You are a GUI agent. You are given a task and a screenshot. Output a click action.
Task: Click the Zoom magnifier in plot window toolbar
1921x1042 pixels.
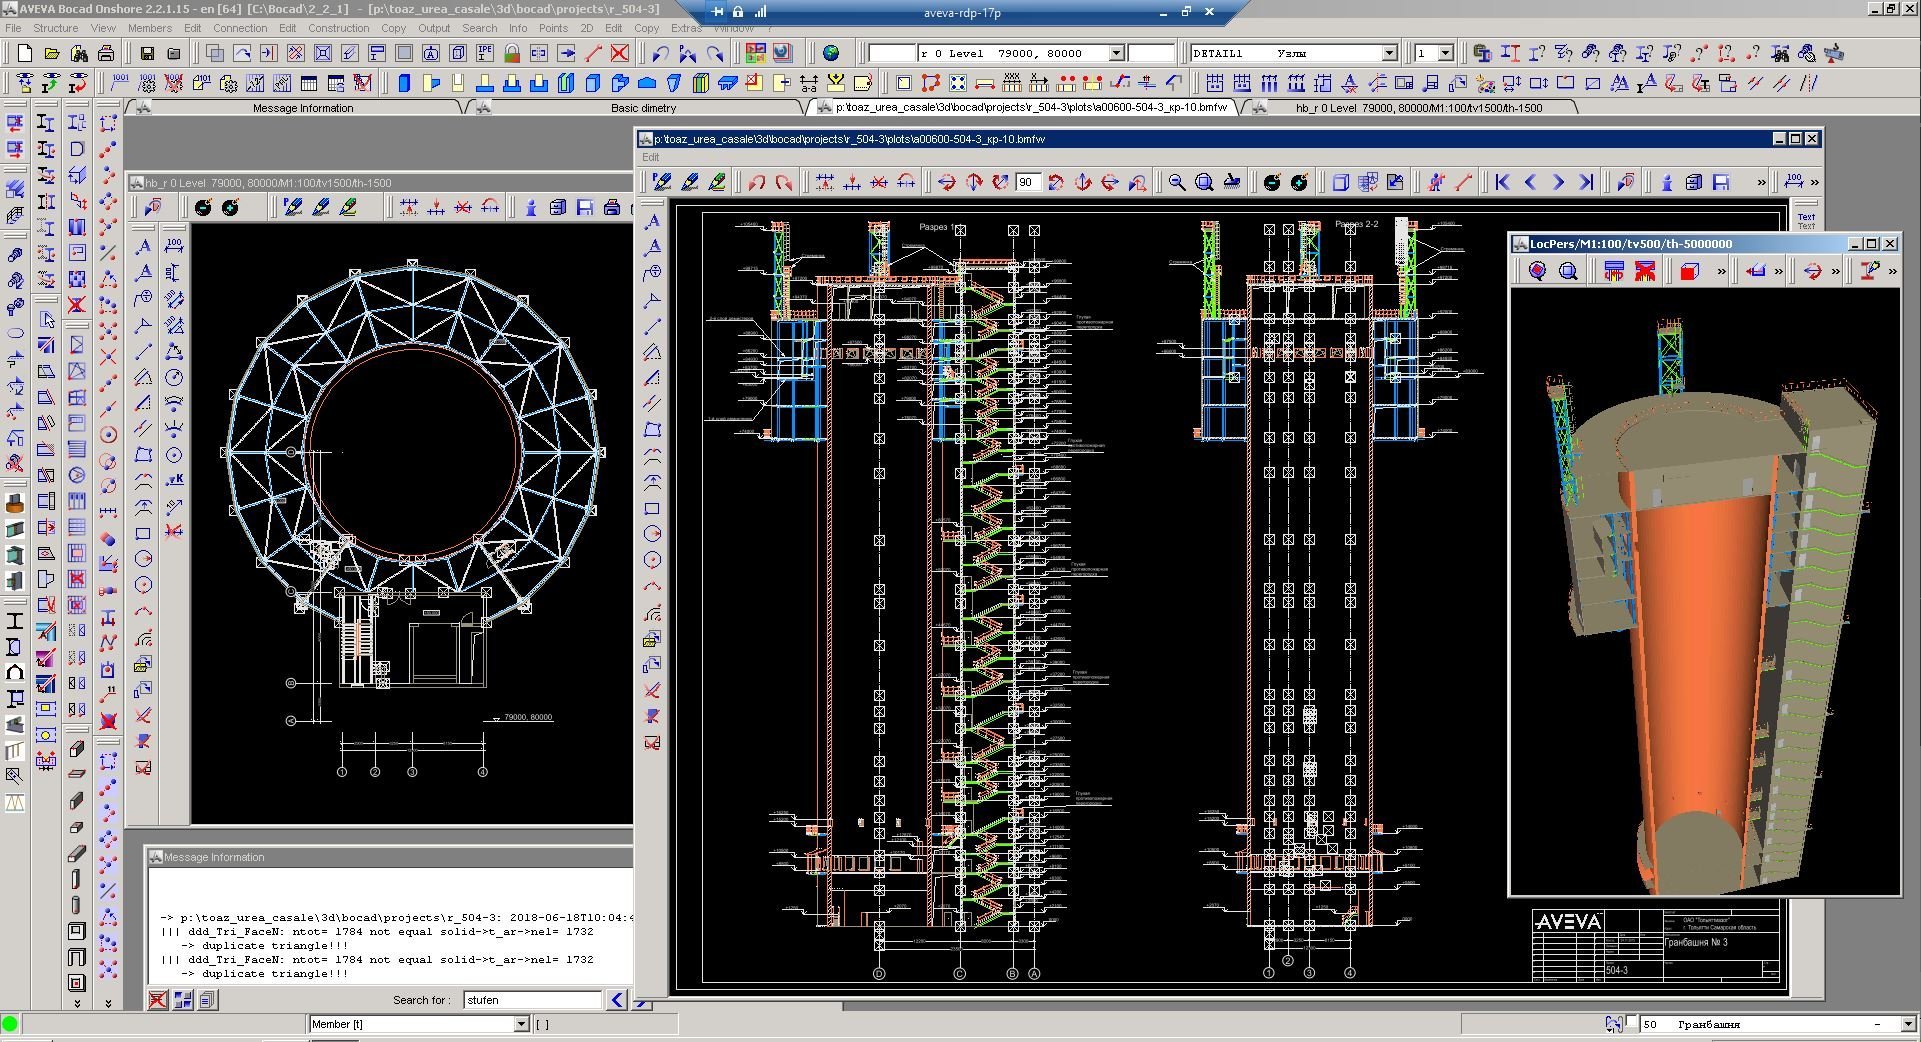(1177, 182)
